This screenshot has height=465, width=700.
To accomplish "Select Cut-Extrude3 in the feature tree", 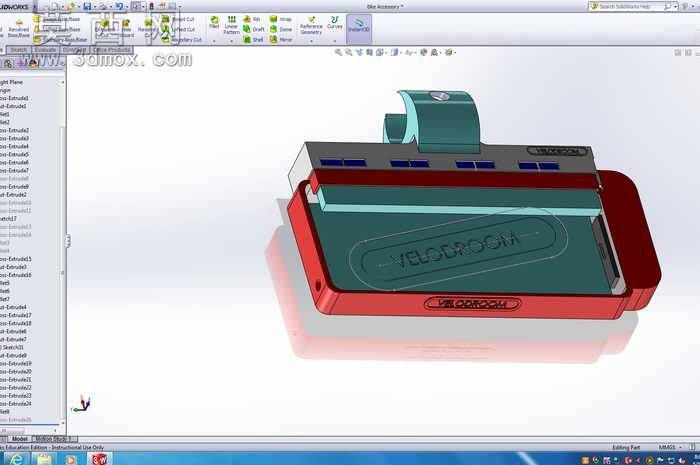I will [13, 267].
